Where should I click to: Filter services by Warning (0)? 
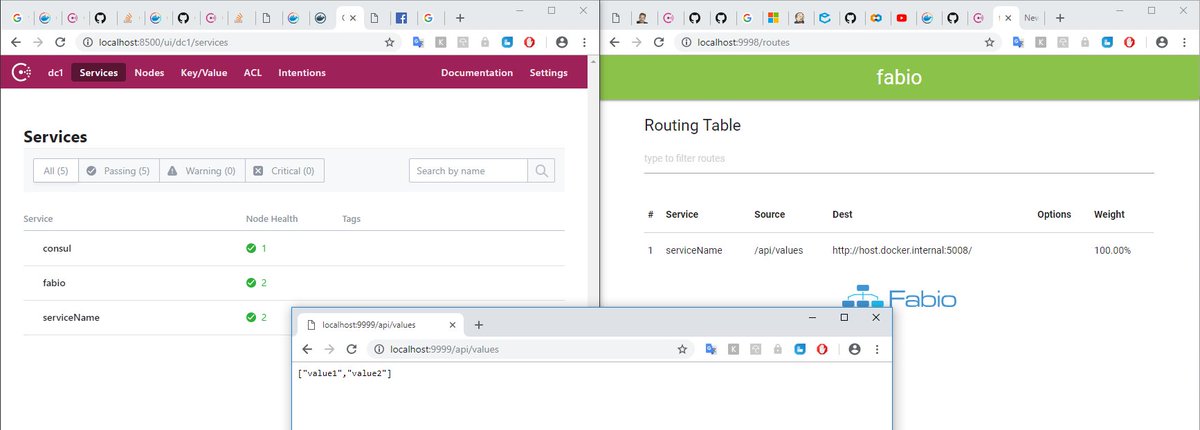click(x=201, y=171)
